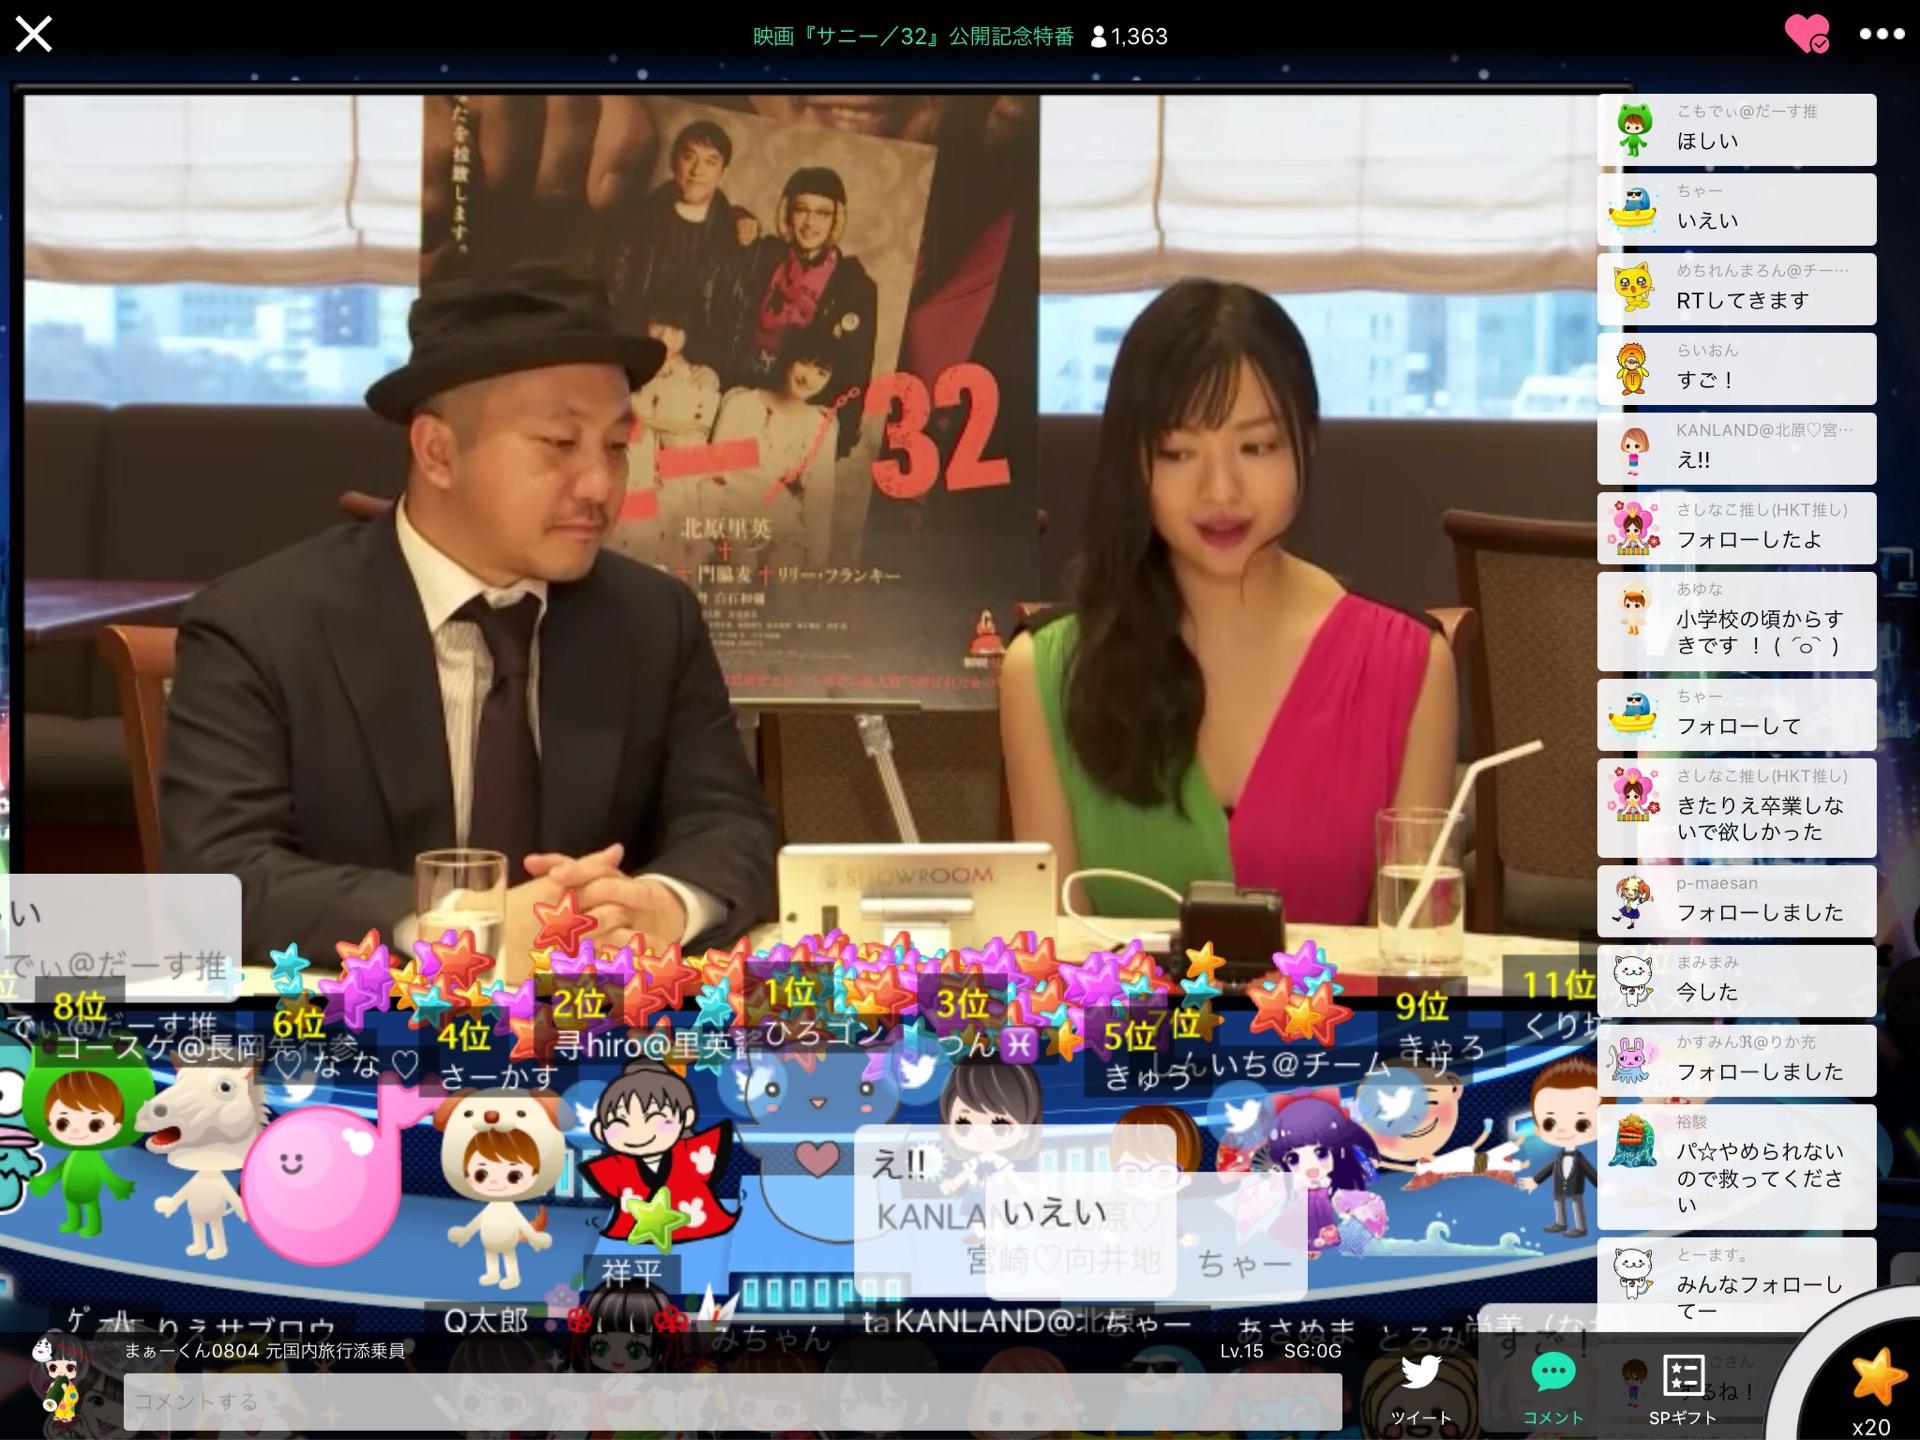Tap the 祥平 name label on stage

pos(632,1273)
